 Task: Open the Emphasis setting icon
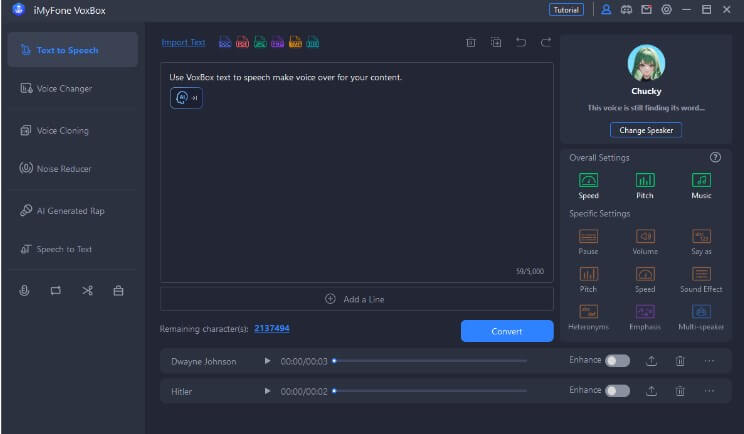coord(645,312)
